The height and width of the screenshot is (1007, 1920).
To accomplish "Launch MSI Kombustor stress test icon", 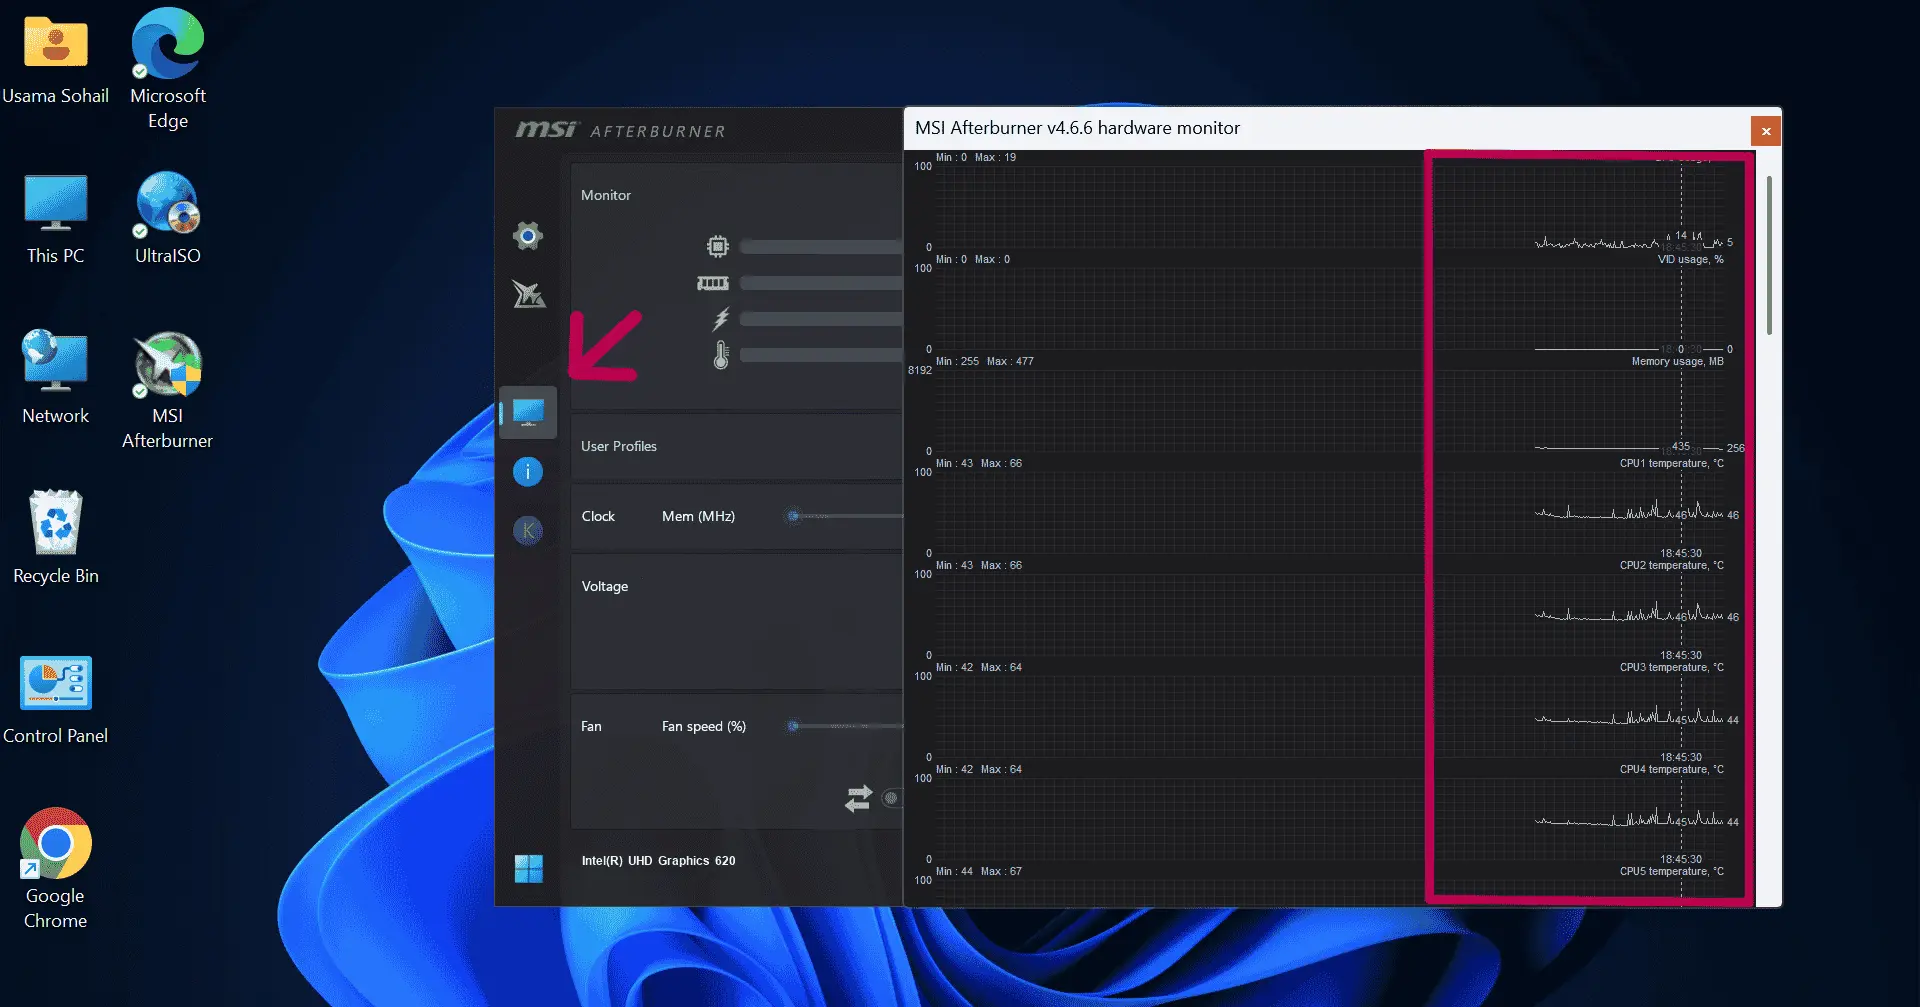I will 530,296.
